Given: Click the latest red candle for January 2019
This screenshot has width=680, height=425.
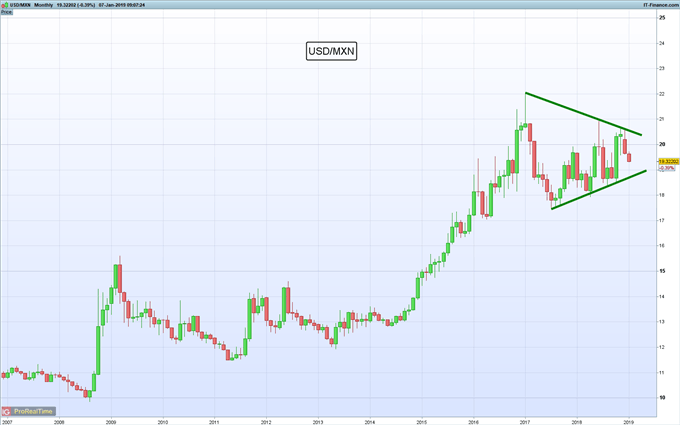Looking at the screenshot, I should coord(629,158).
